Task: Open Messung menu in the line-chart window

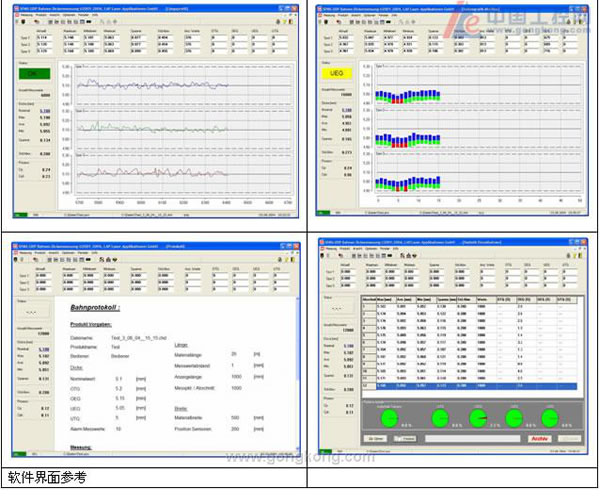Action: pyautogui.click(x=27, y=15)
